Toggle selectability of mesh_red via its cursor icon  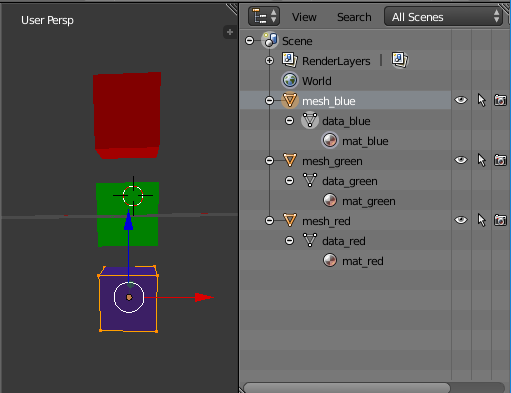pyautogui.click(x=481, y=220)
